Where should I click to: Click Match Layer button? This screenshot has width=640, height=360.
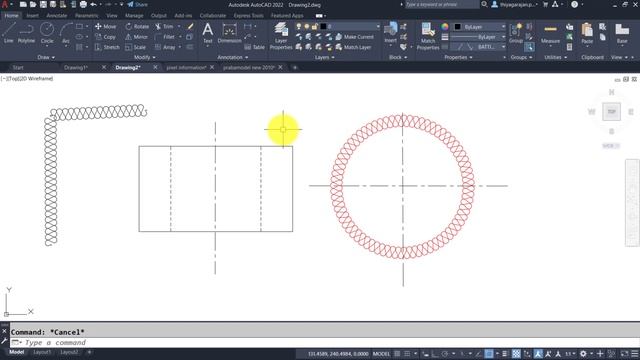(353, 47)
